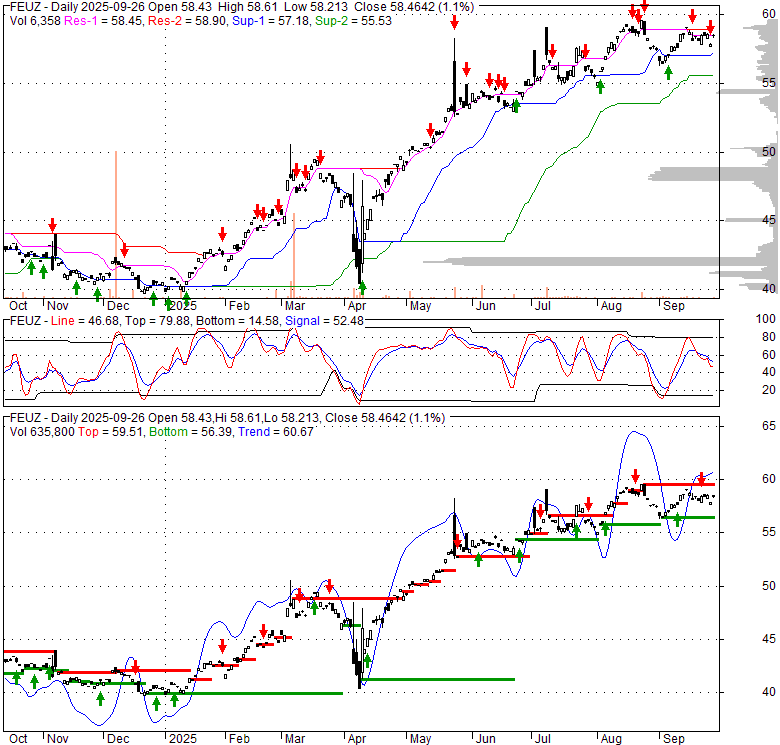Image resolution: width=780 pixels, height=745 pixels.
Task: Click Open 58.43 in top chart header
Action: point(180,7)
